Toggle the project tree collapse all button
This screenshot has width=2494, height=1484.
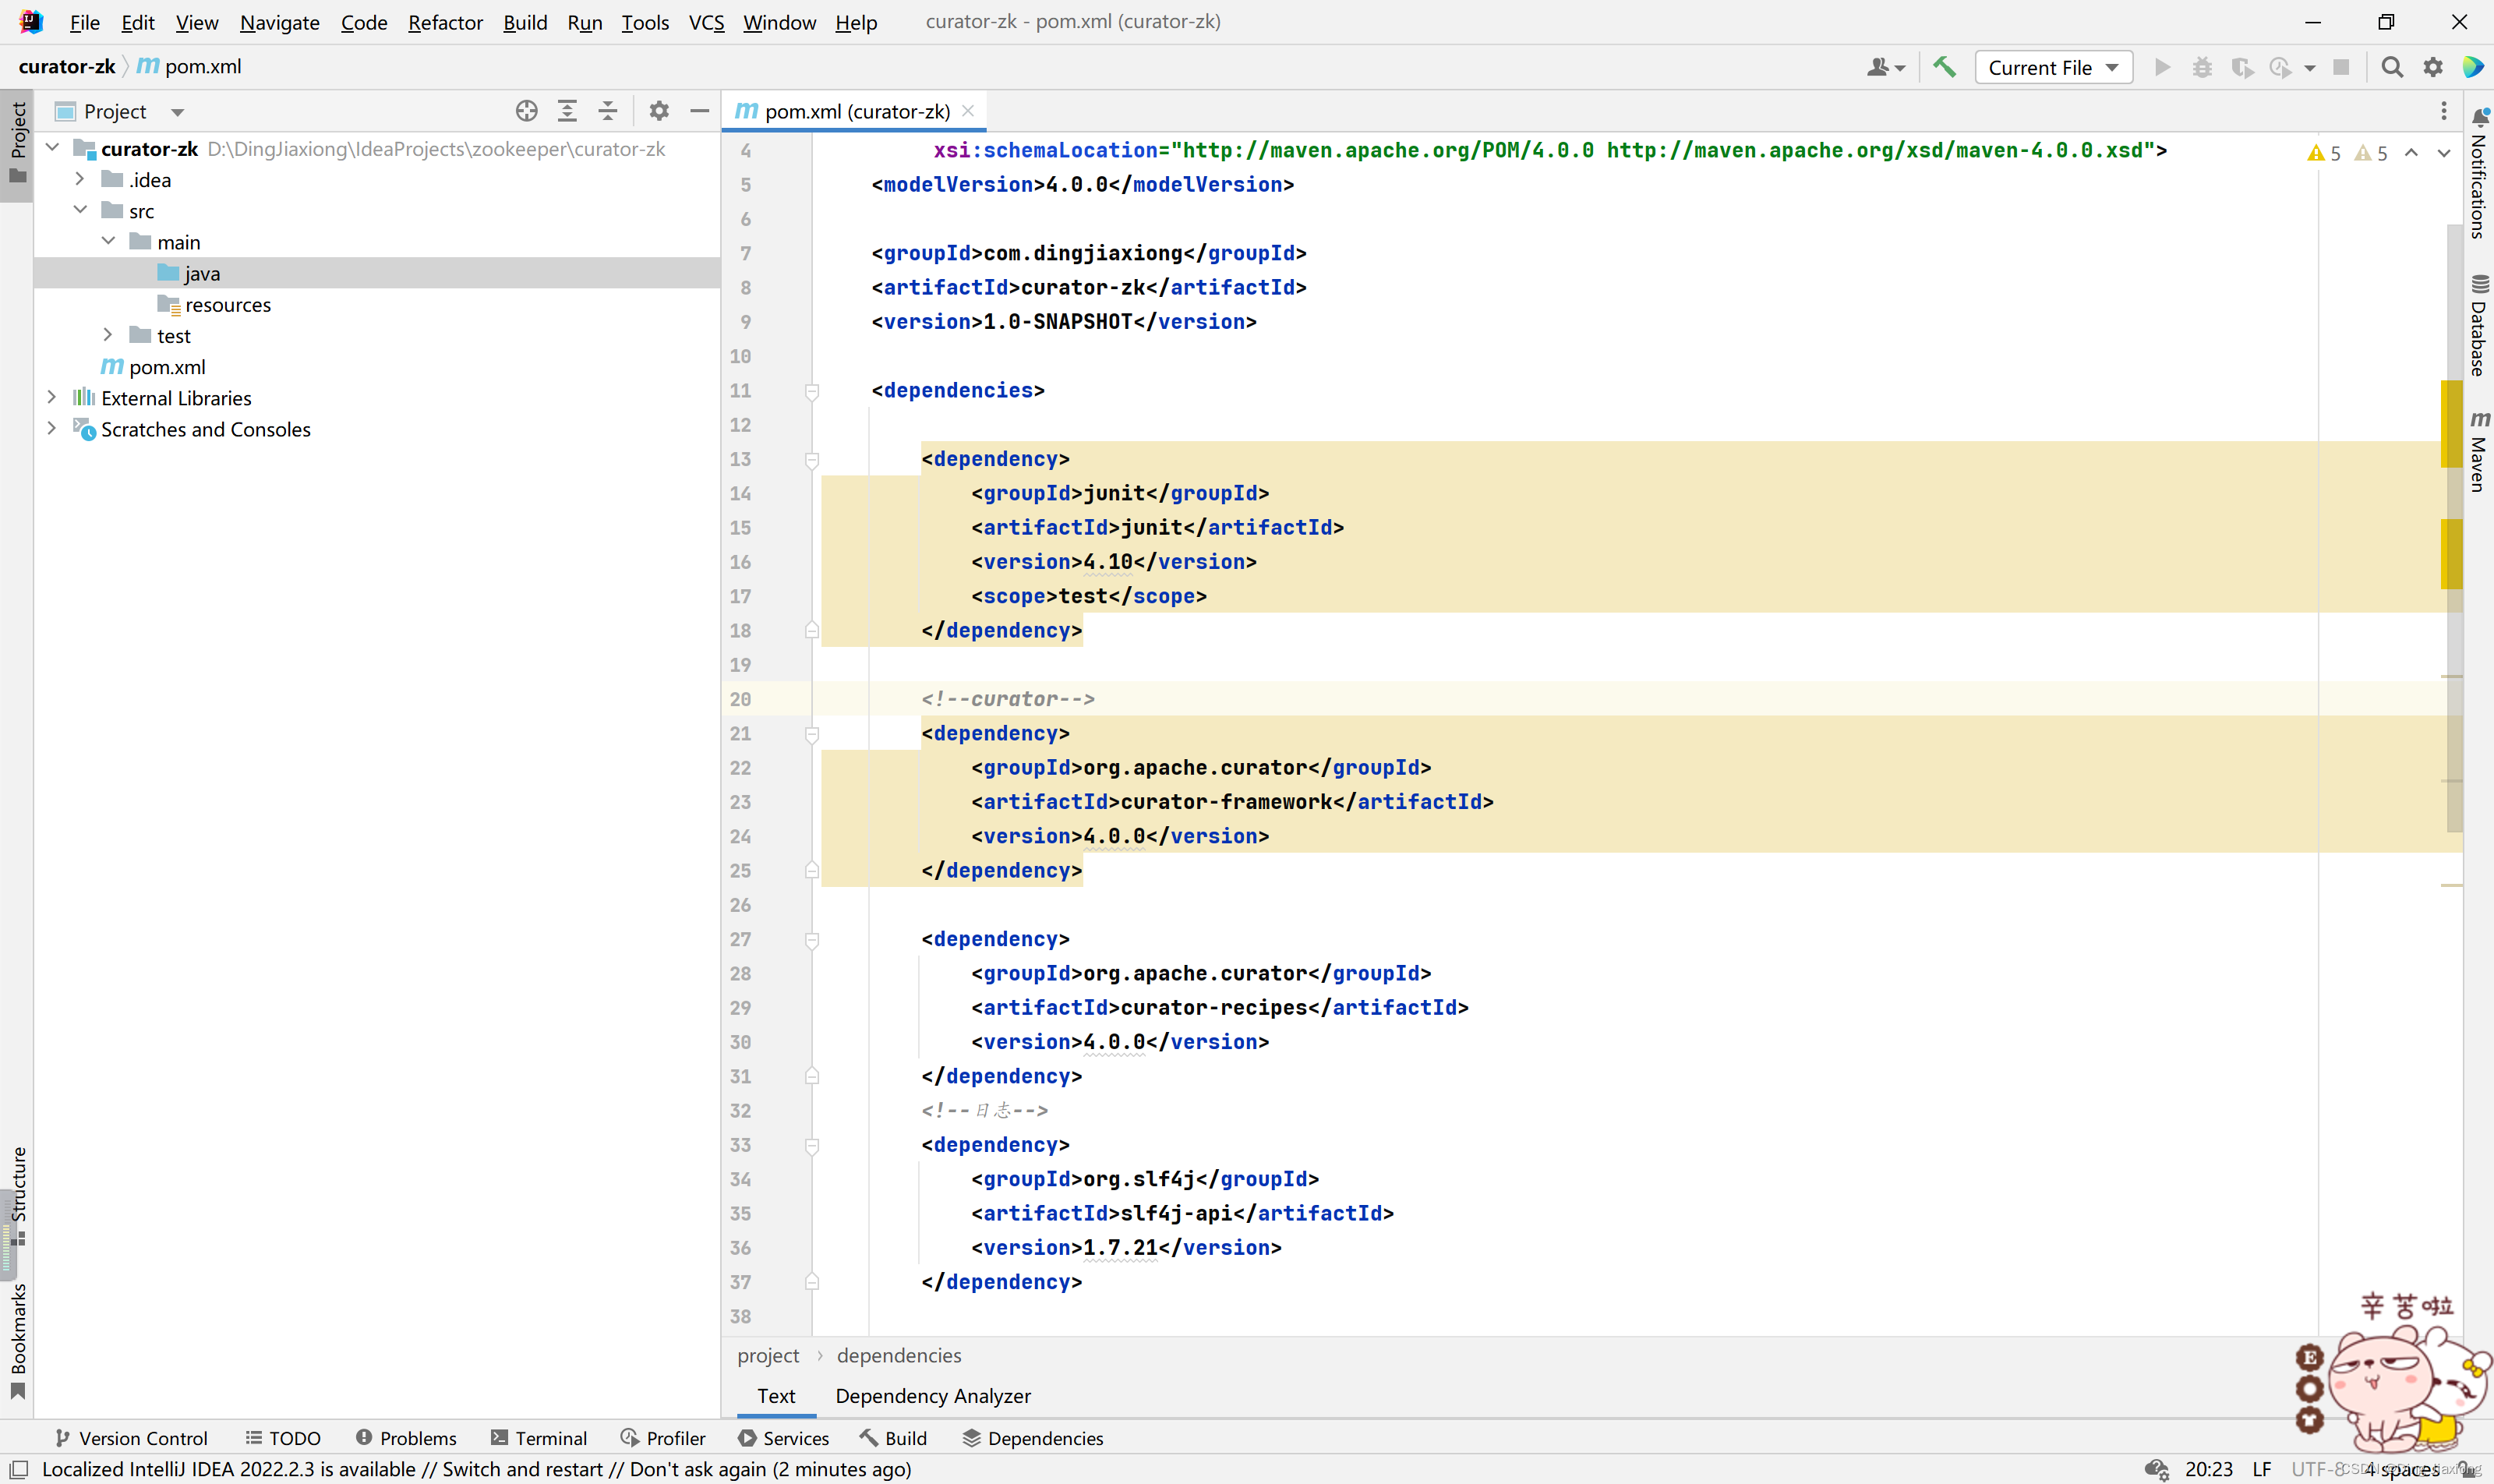(608, 110)
